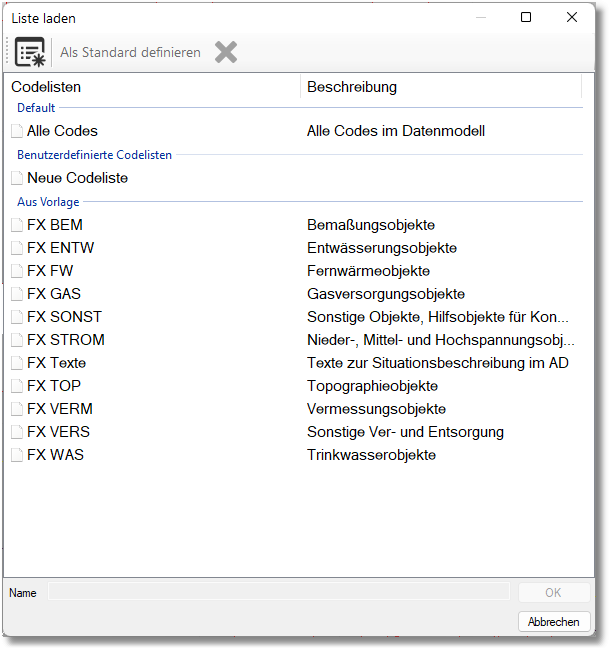Screen dimensions: 610x651
Task: Select the FX TOP list row
Action: [x=54, y=386]
